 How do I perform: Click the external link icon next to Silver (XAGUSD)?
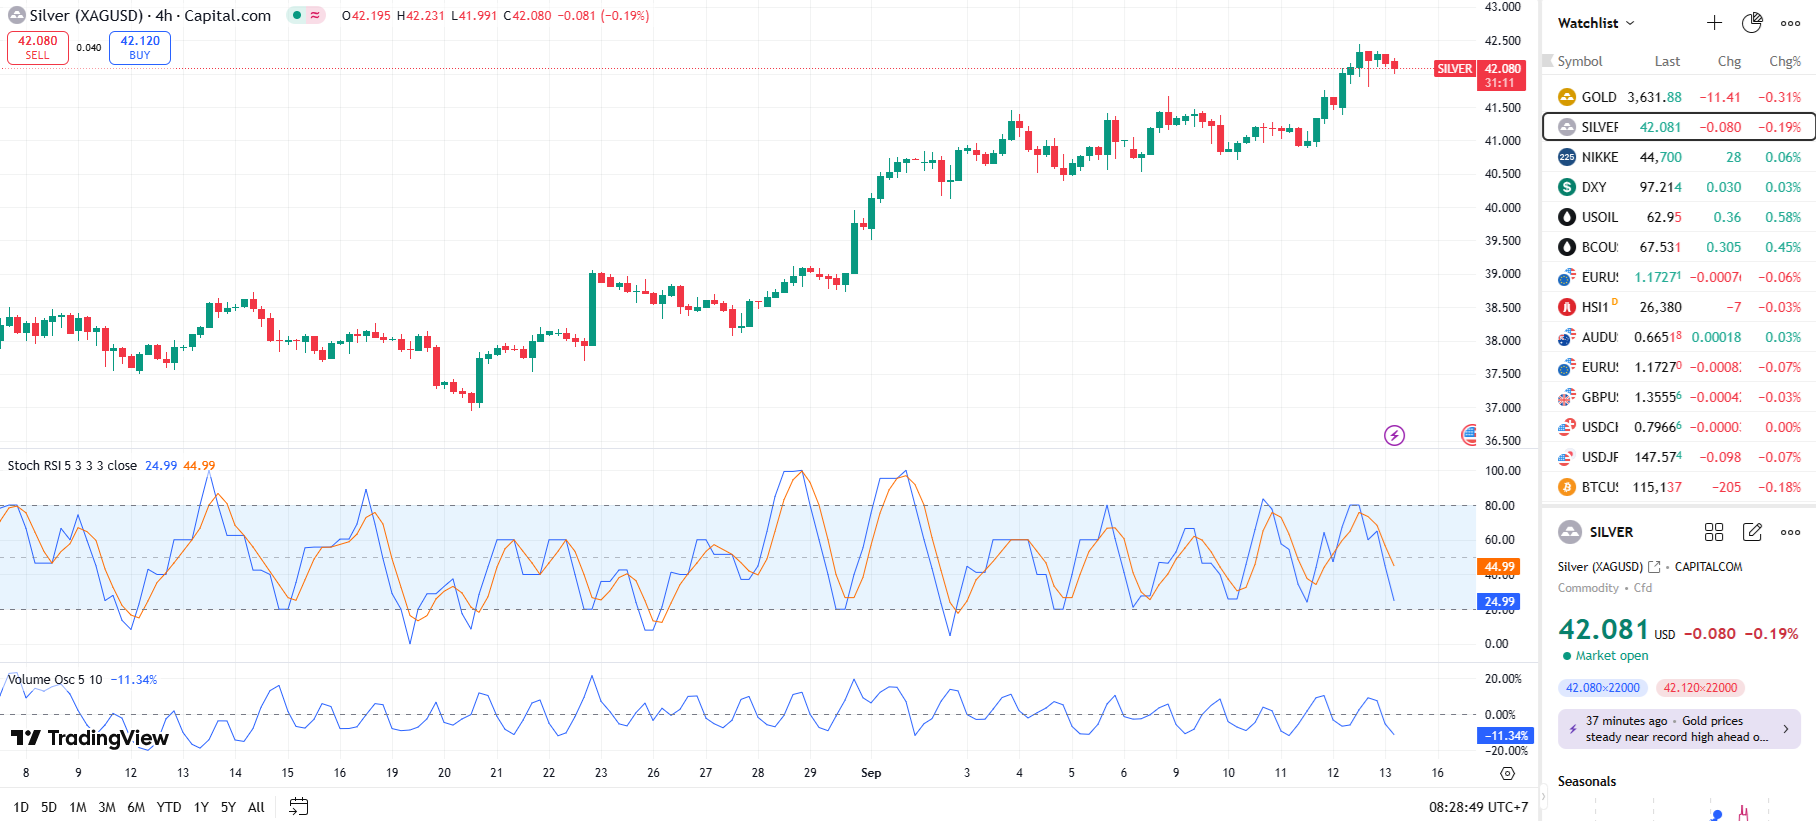coord(1654,567)
